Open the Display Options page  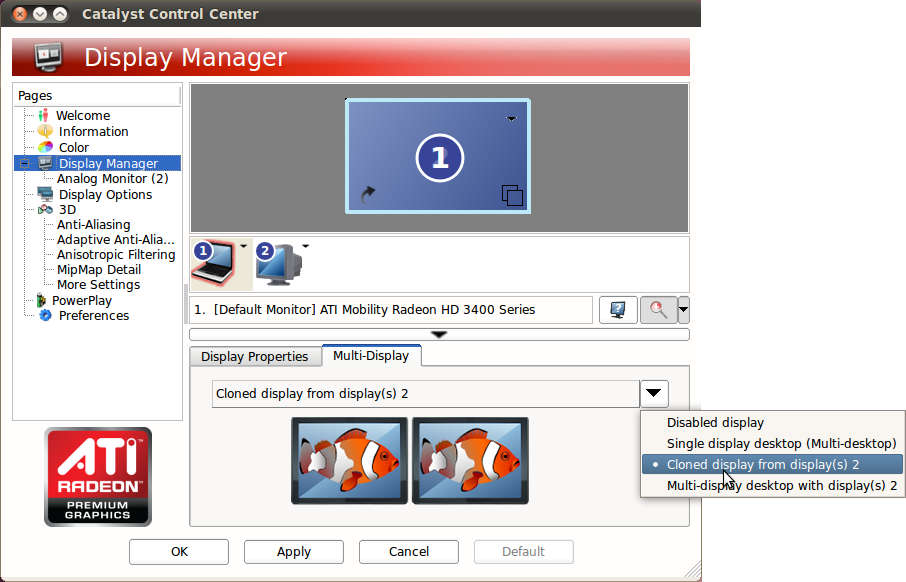106,195
